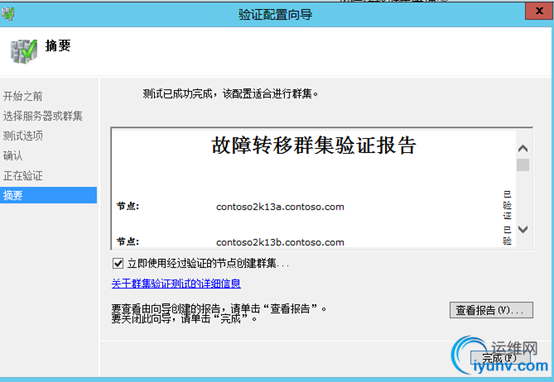Select the 正在验证 step
Image resolution: width=554 pixels, height=382 pixels.
click(23, 176)
